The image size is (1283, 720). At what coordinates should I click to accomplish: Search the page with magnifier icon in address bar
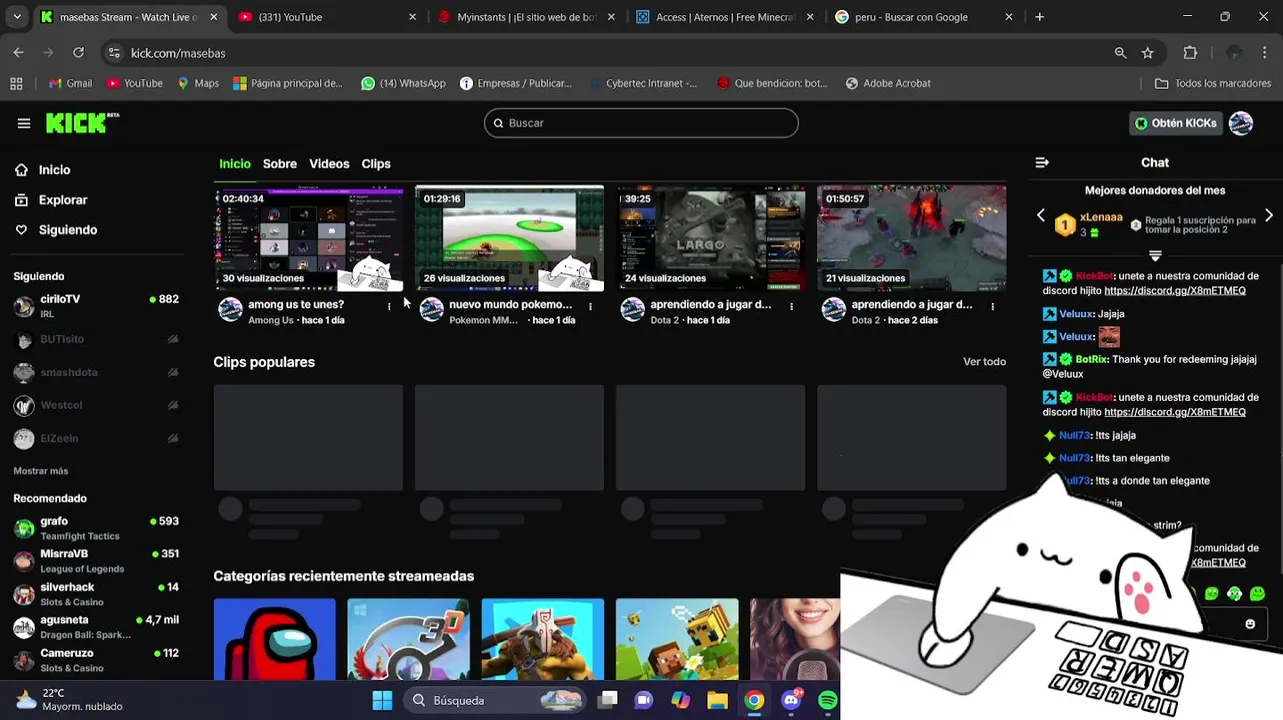tap(1120, 53)
